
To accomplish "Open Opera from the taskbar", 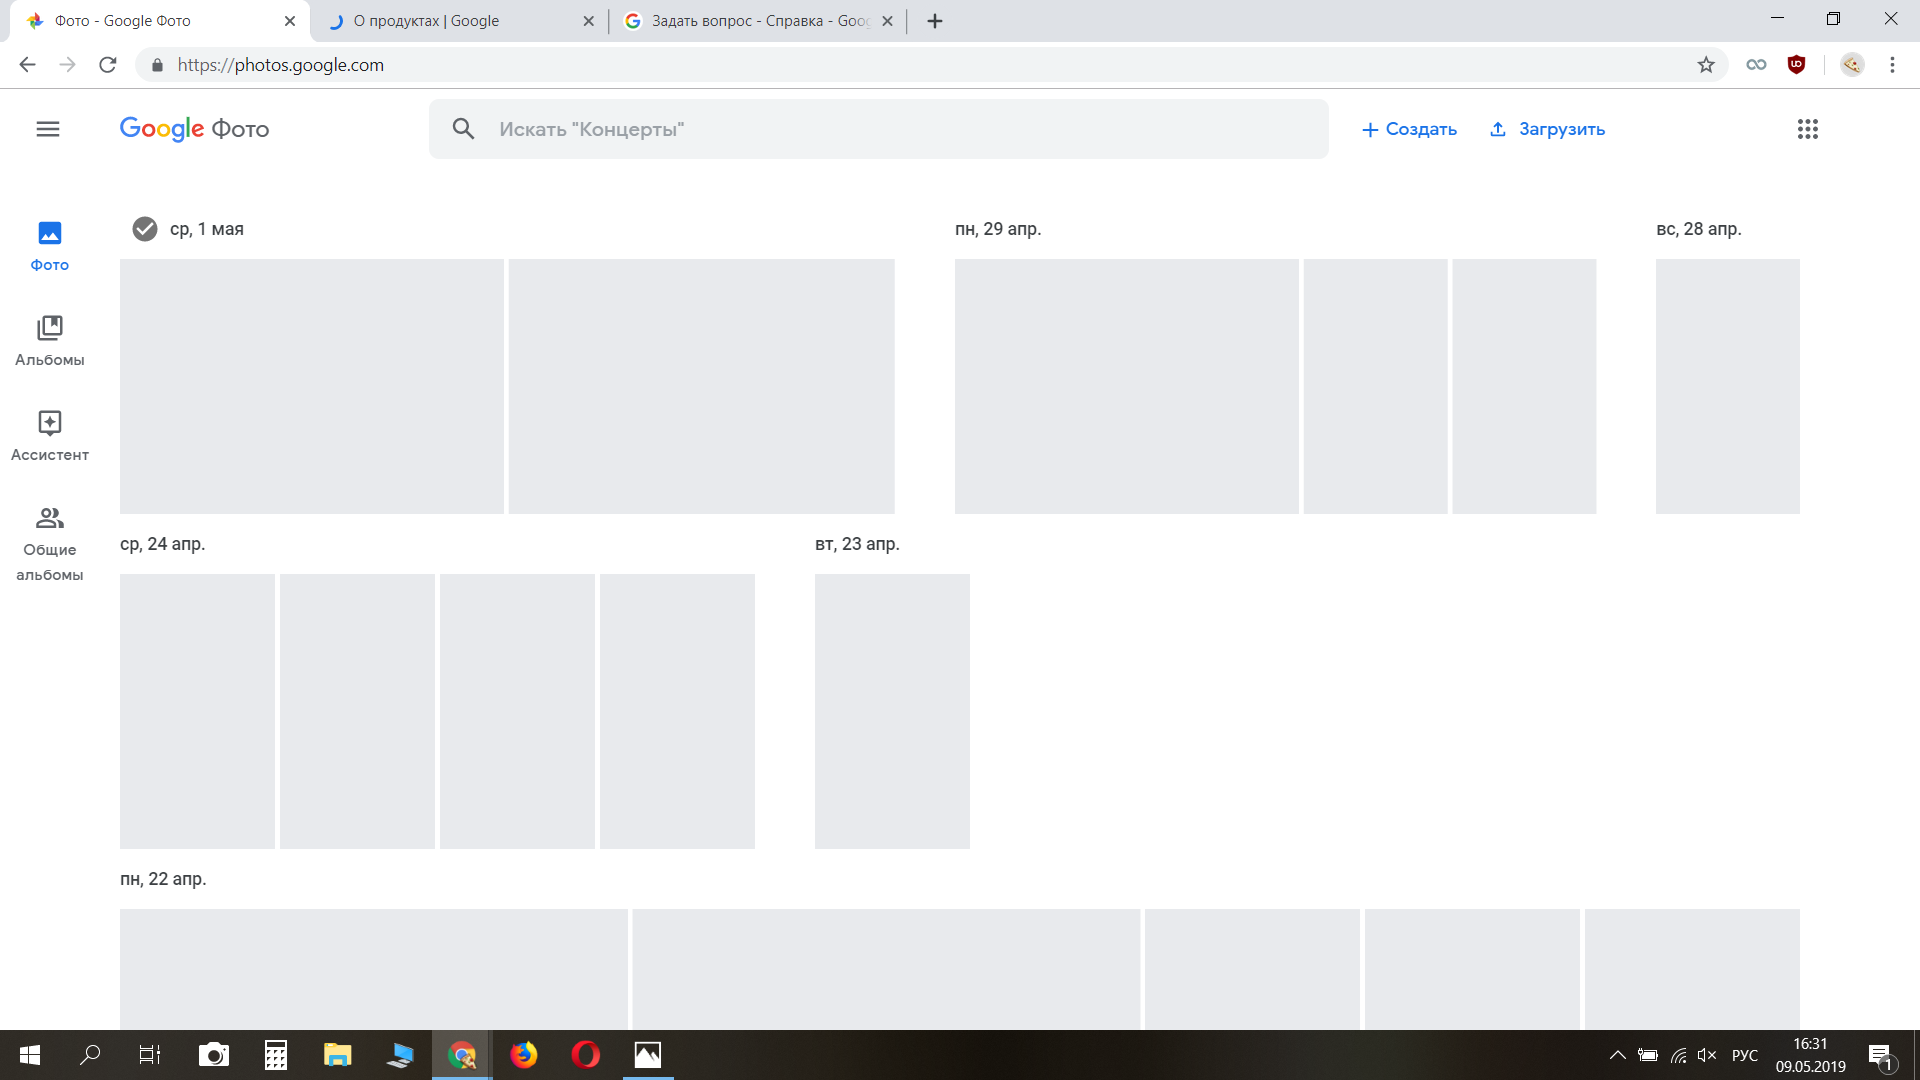I will [586, 1055].
